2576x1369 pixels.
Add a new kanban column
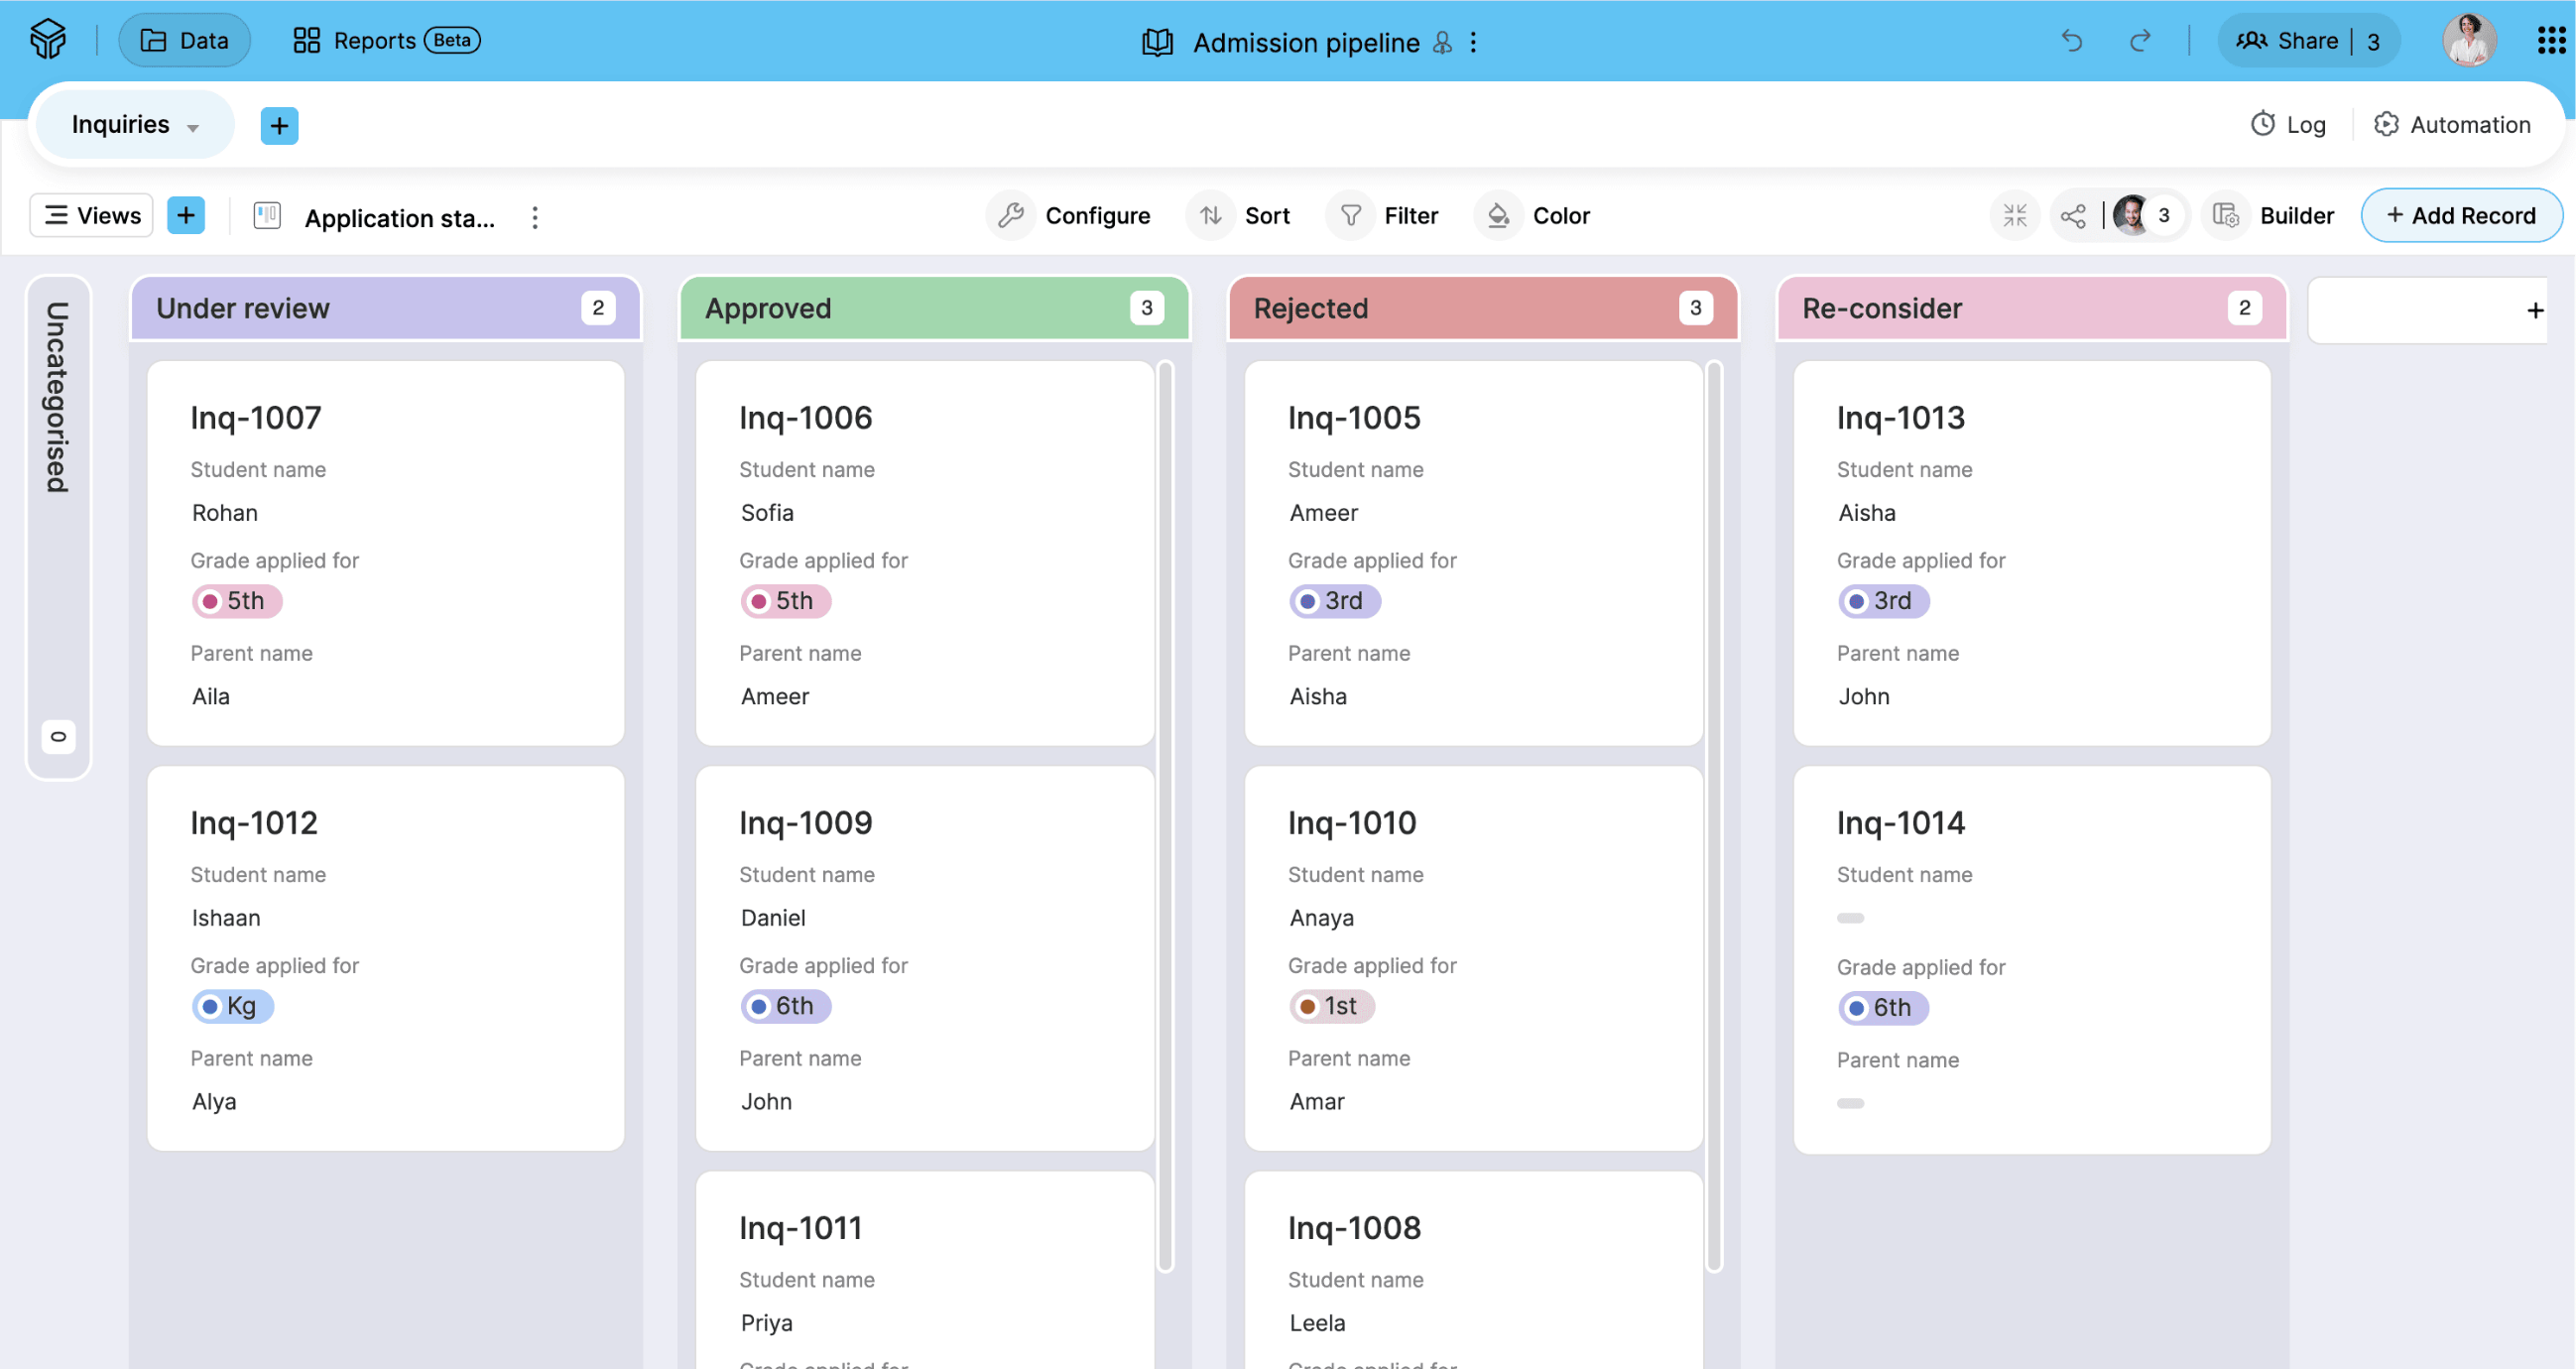(2534, 310)
